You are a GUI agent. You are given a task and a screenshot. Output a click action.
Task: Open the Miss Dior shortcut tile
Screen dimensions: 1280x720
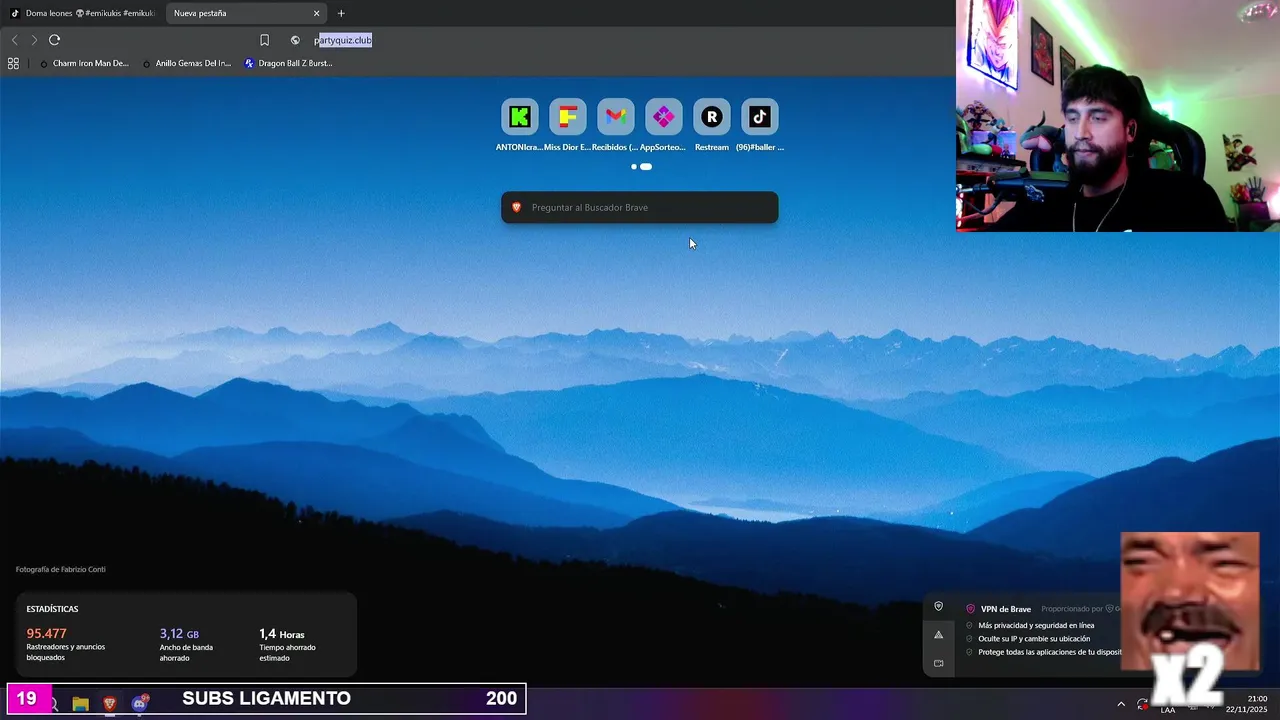(x=567, y=117)
